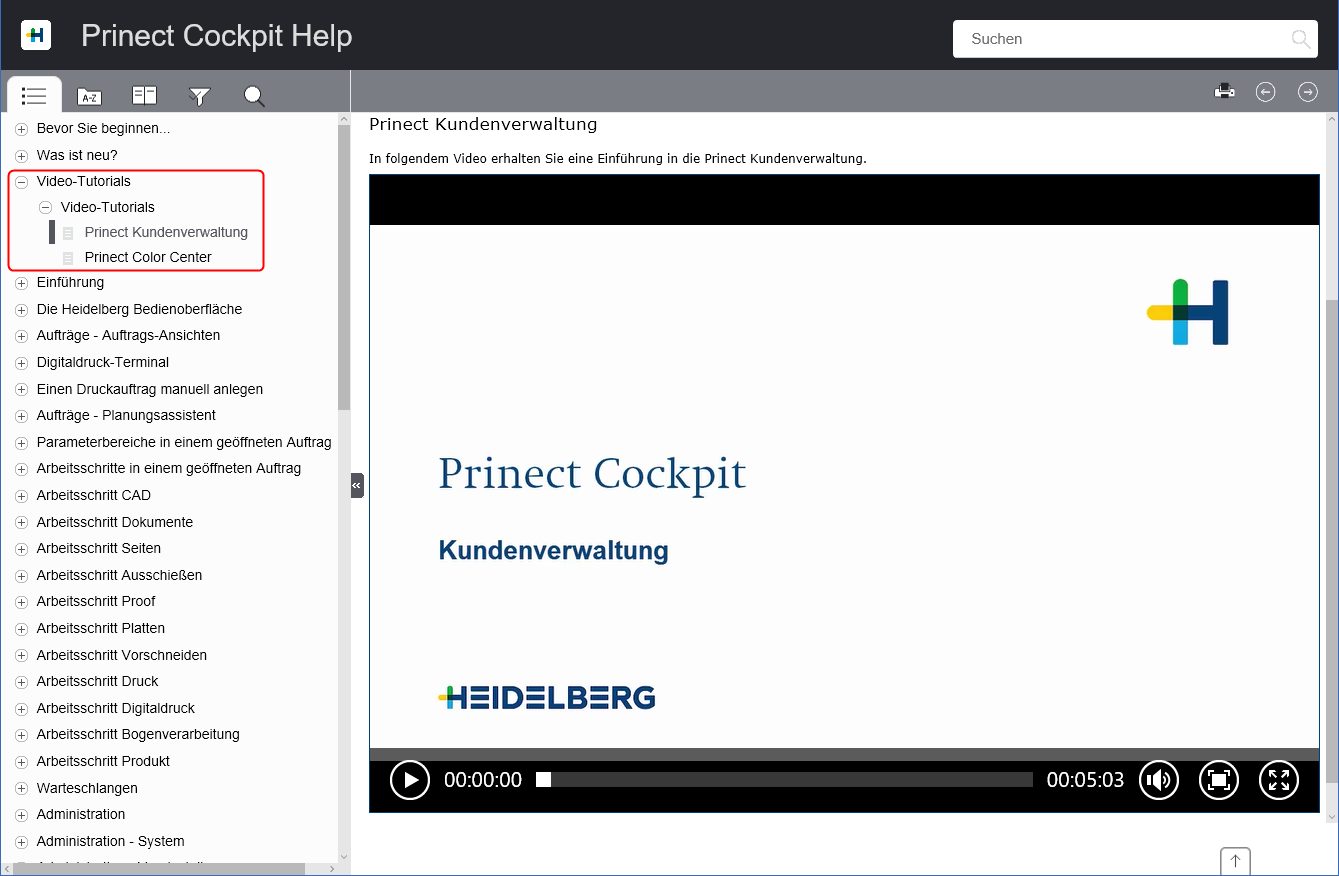1339x876 pixels.
Task: Select Arbeitsschritt Bogenverarbeitung entry
Action: tap(138, 734)
